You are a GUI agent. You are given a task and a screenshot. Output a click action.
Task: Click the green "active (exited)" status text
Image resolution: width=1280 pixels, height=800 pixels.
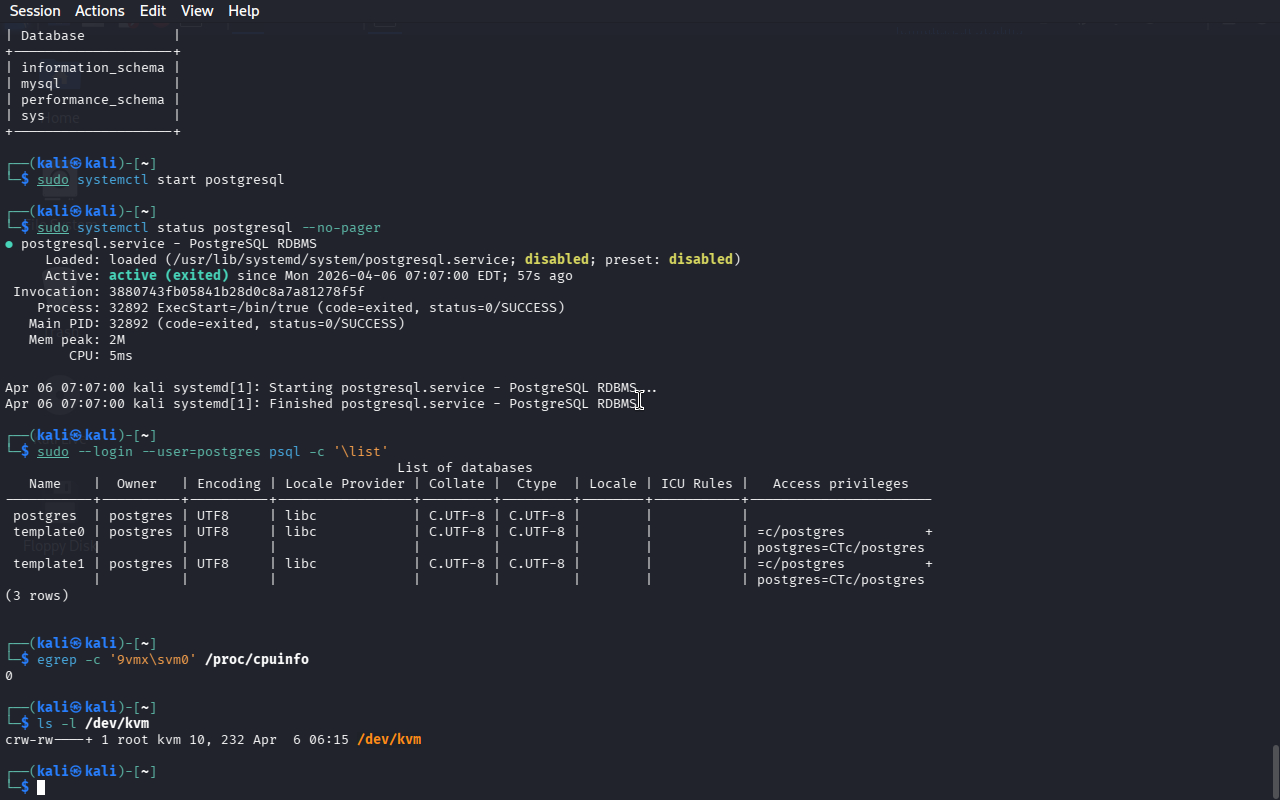[x=168, y=276]
